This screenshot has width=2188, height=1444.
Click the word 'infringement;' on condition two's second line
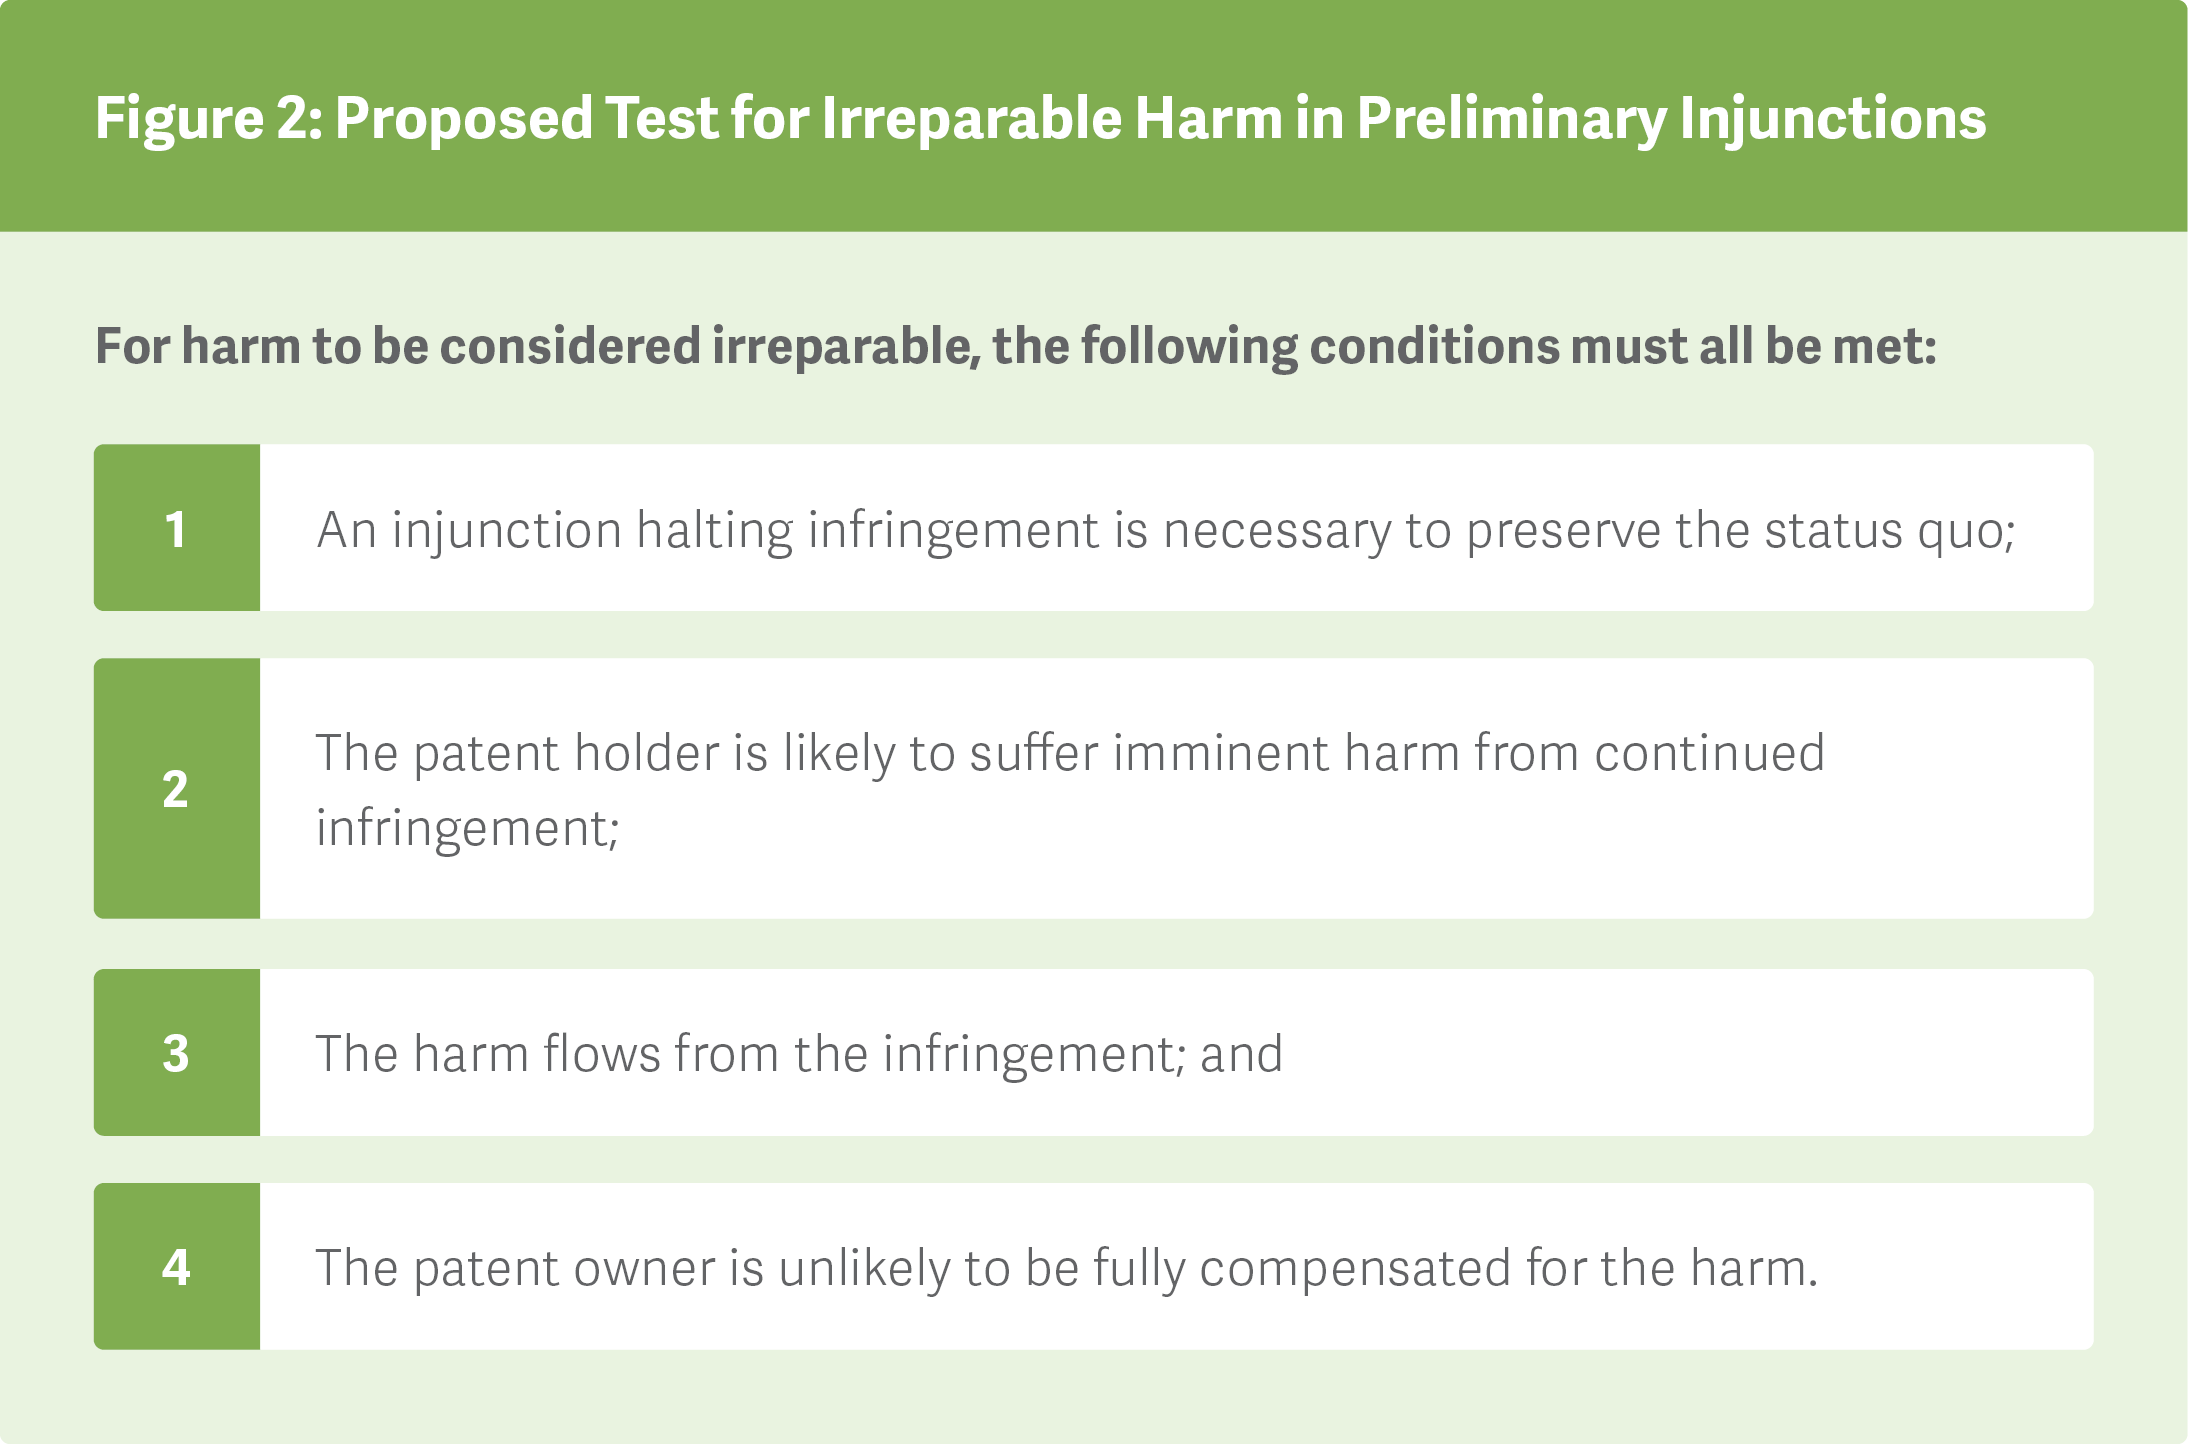(467, 828)
